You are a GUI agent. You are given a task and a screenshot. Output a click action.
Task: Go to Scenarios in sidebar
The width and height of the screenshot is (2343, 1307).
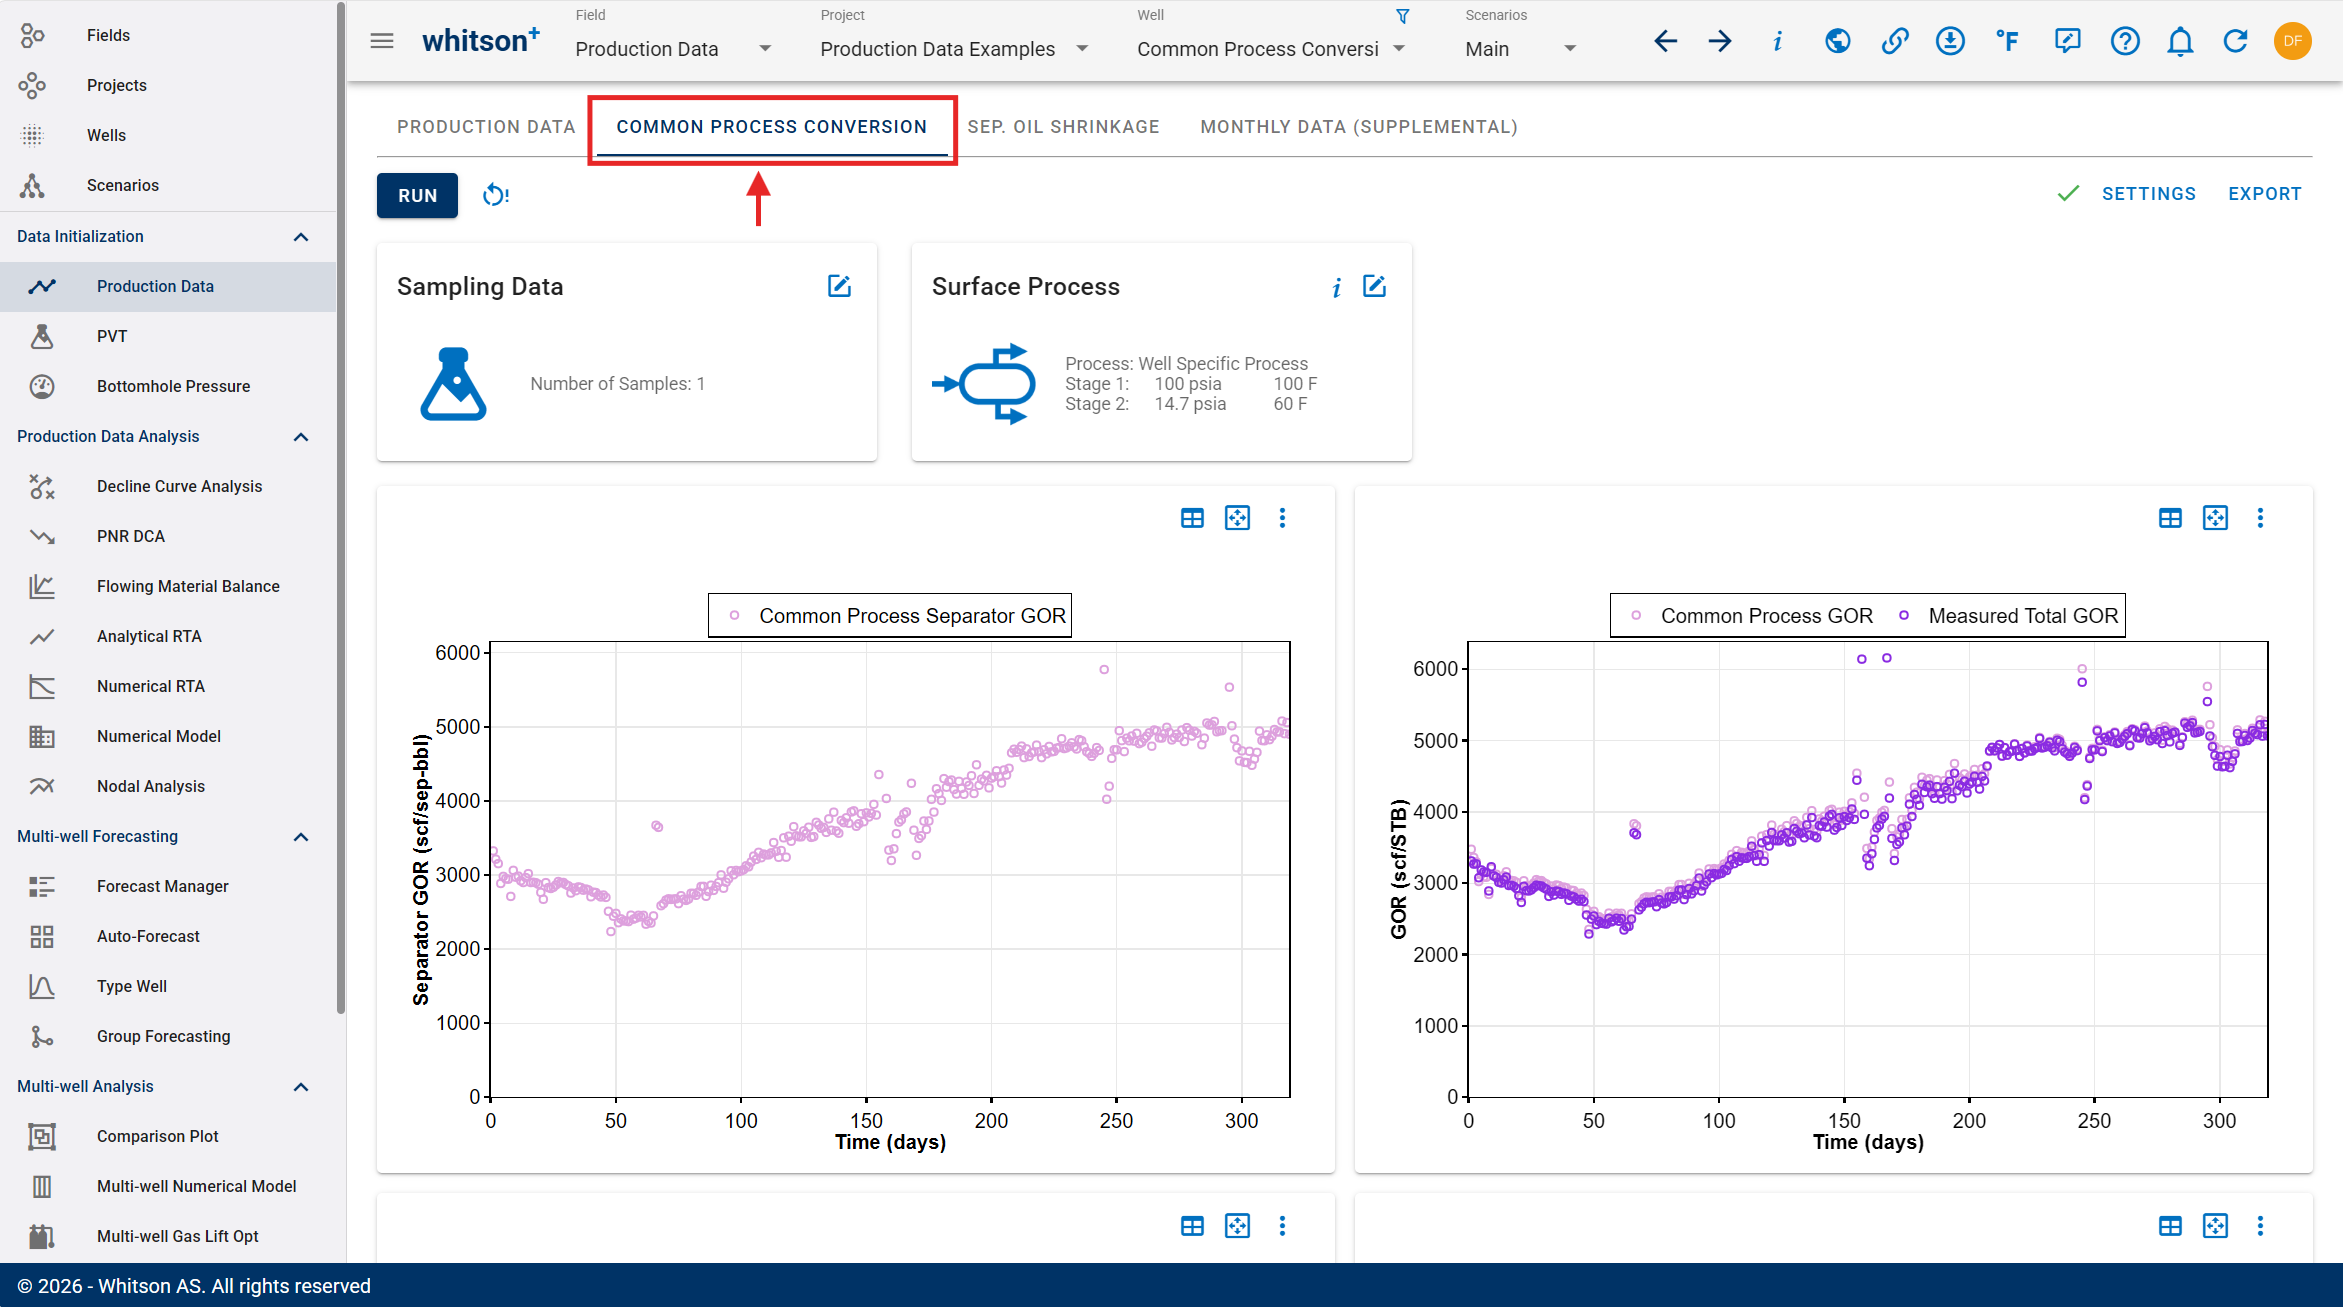coord(168,185)
